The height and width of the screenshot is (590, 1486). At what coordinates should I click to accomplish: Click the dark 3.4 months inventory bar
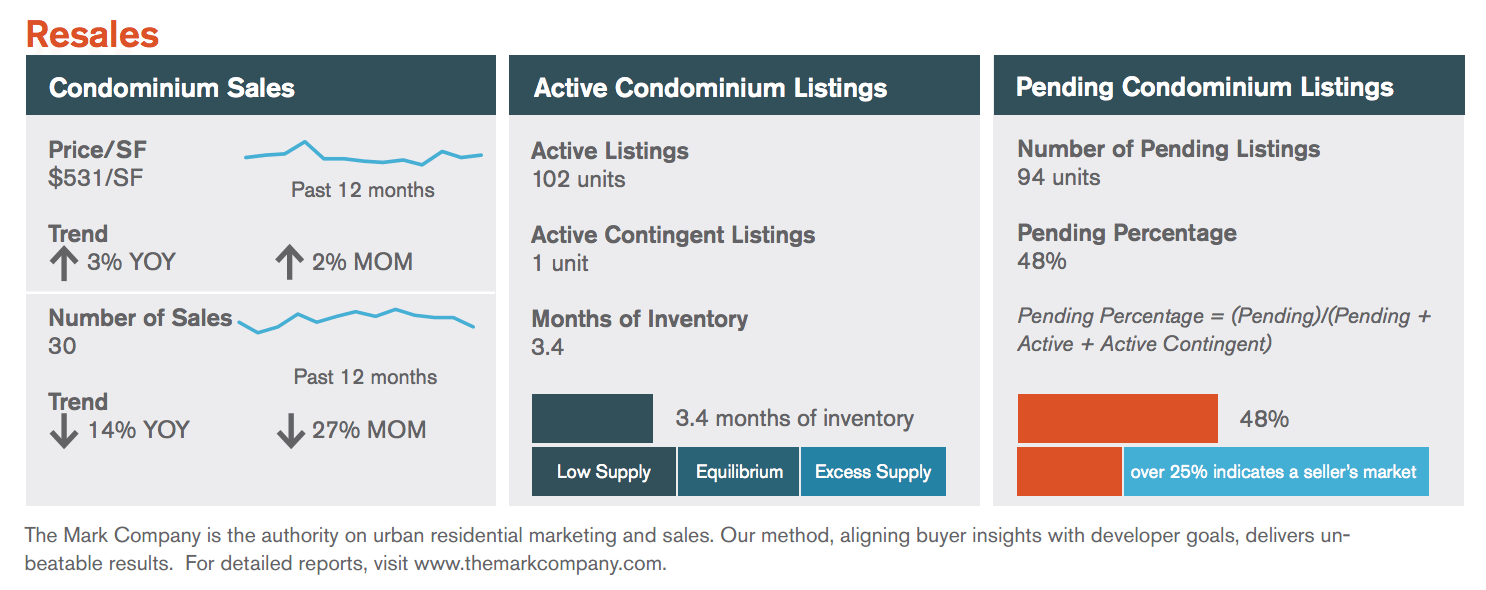pyautogui.click(x=592, y=418)
